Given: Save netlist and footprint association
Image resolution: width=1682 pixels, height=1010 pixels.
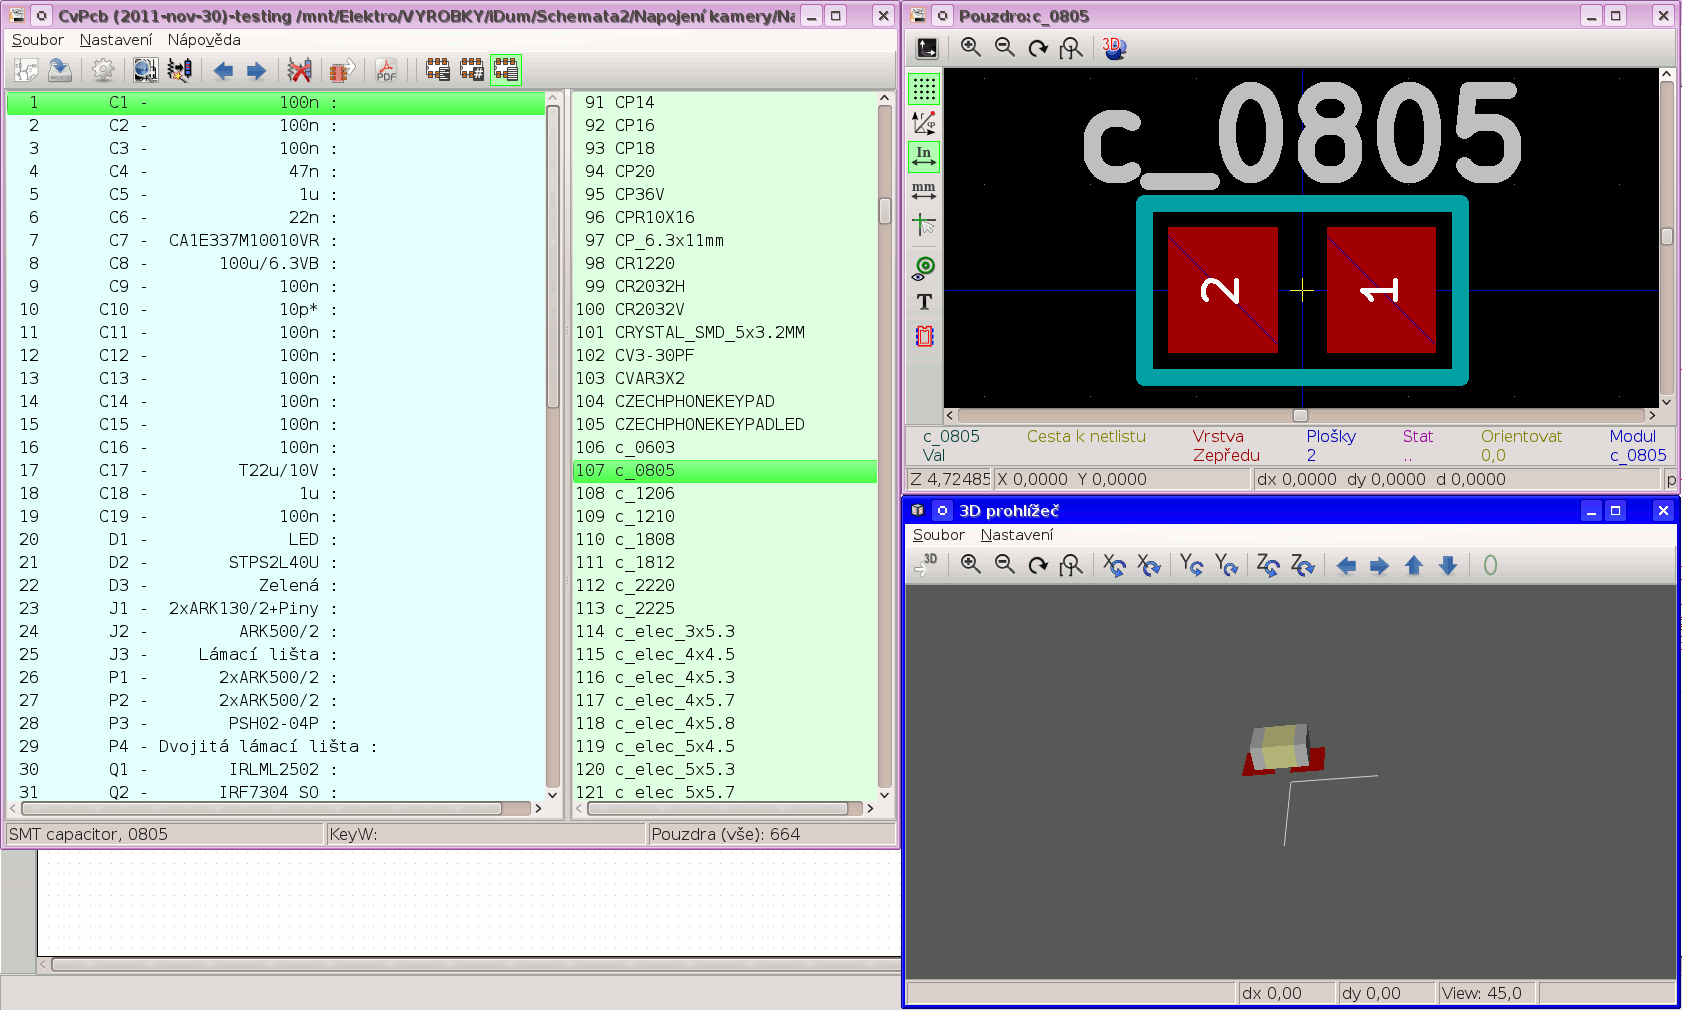Looking at the screenshot, I should click(x=60, y=70).
